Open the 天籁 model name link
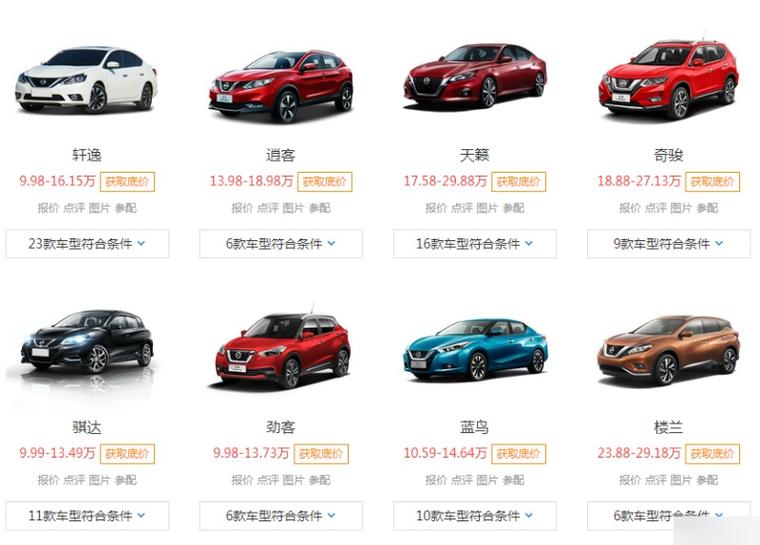This screenshot has height=545, width=760. coord(475,155)
